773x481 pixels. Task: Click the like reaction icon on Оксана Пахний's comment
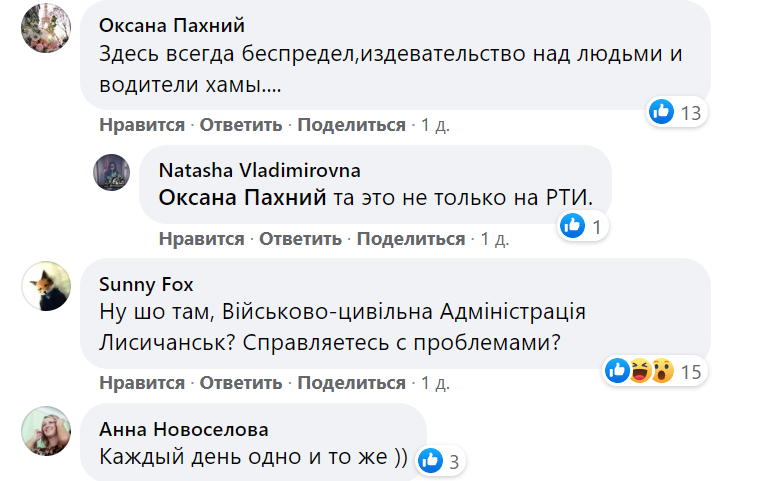click(662, 112)
